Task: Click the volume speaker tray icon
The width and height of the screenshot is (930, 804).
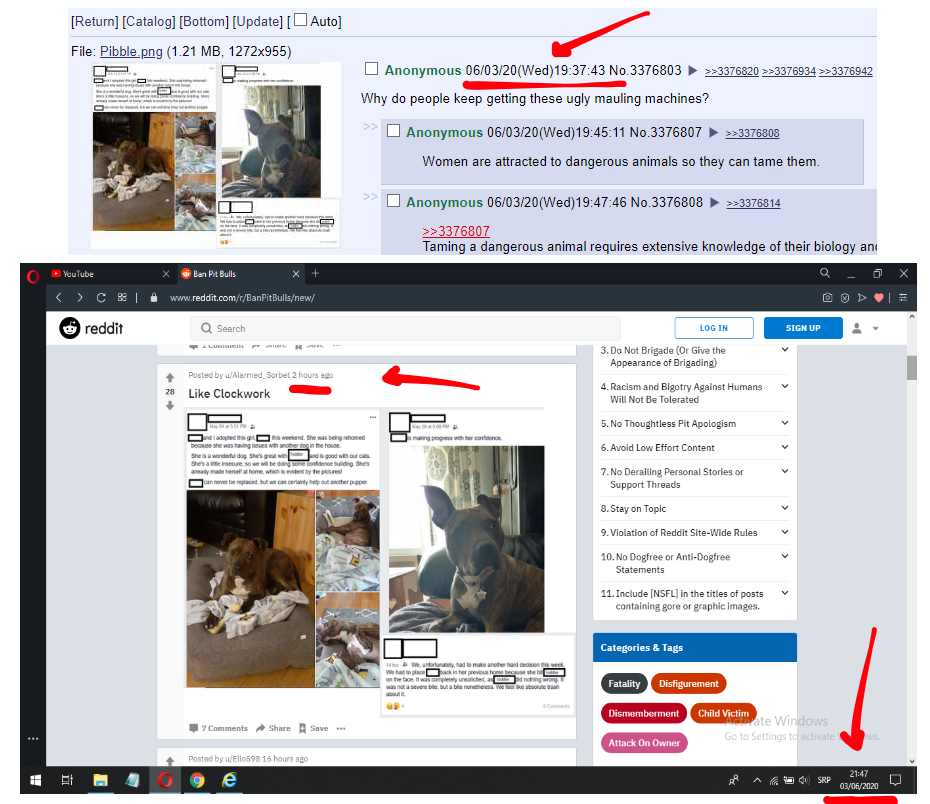Action: pyautogui.click(x=804, y=780)
